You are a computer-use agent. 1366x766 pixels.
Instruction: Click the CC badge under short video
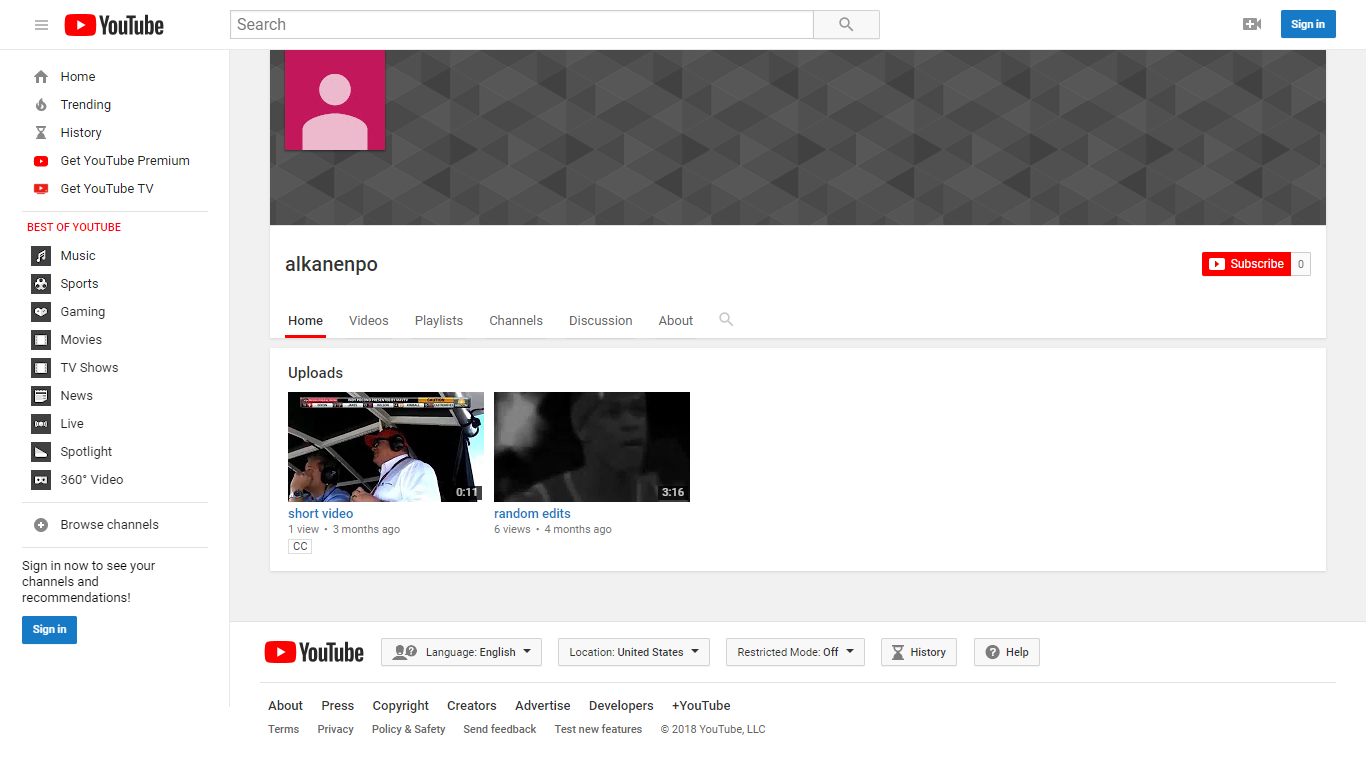tap(300, 547)
